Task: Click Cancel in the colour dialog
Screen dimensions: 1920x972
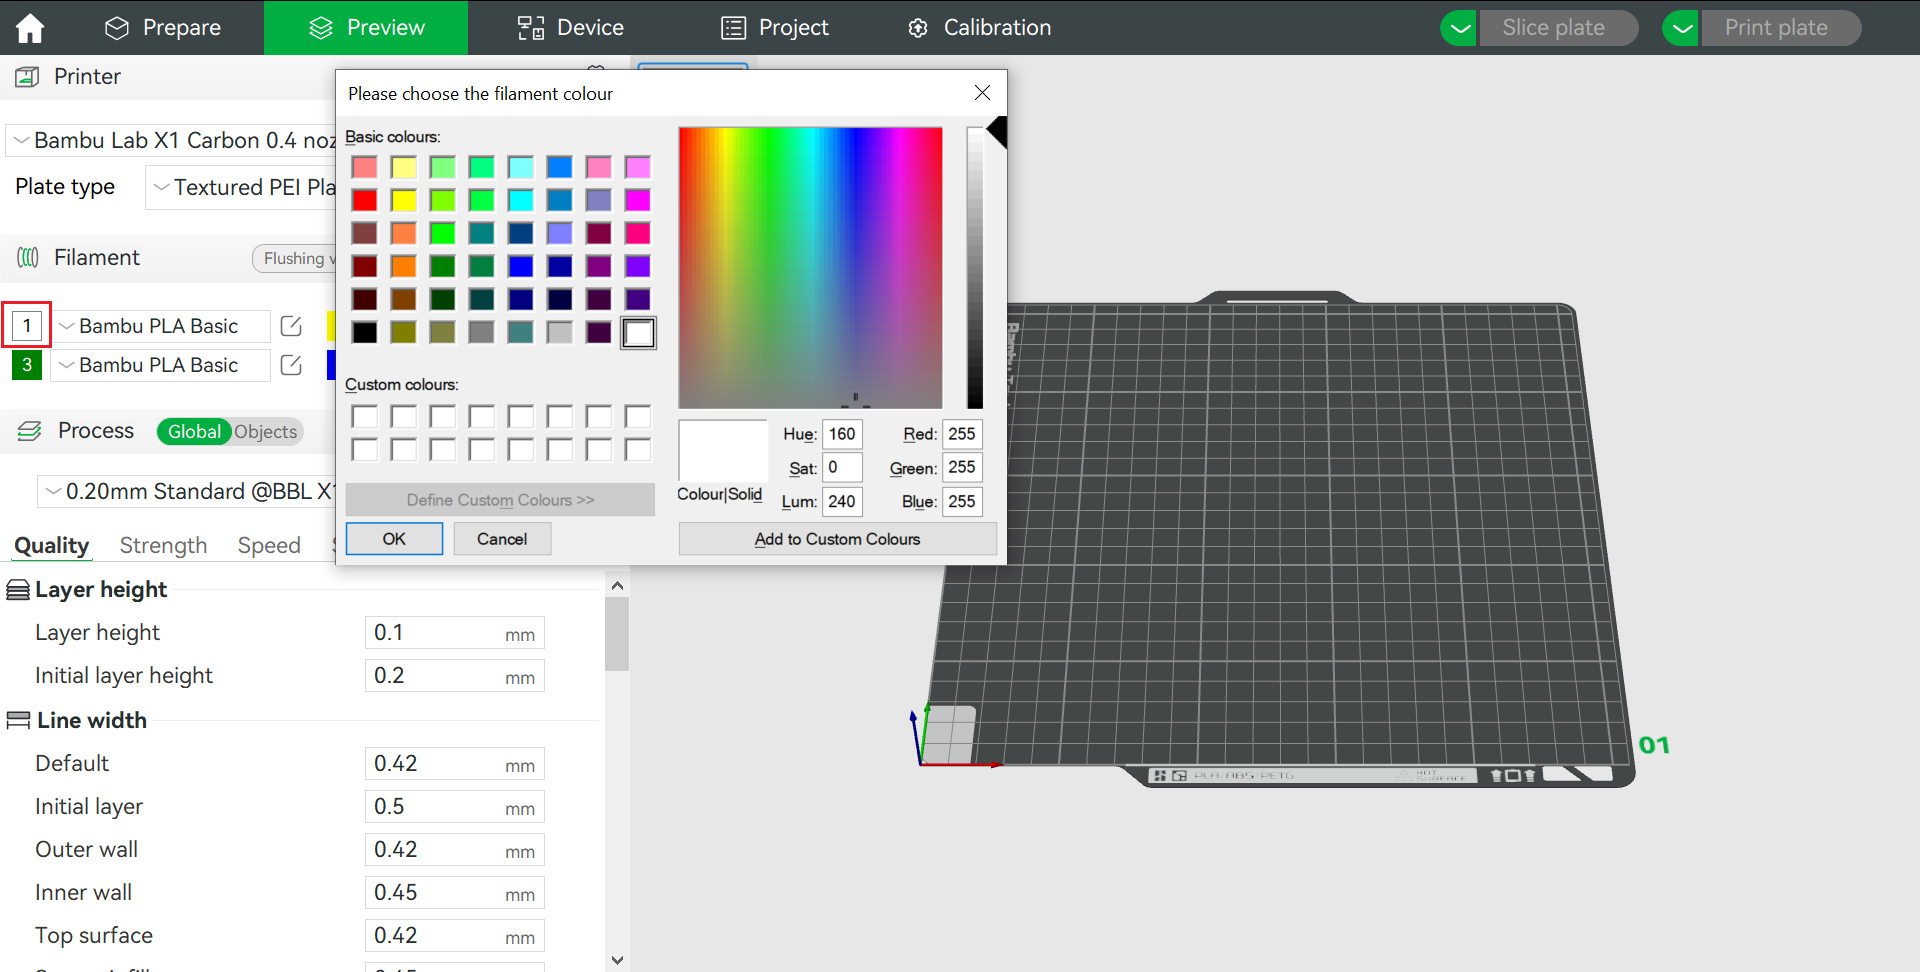Action: (502, 539)
